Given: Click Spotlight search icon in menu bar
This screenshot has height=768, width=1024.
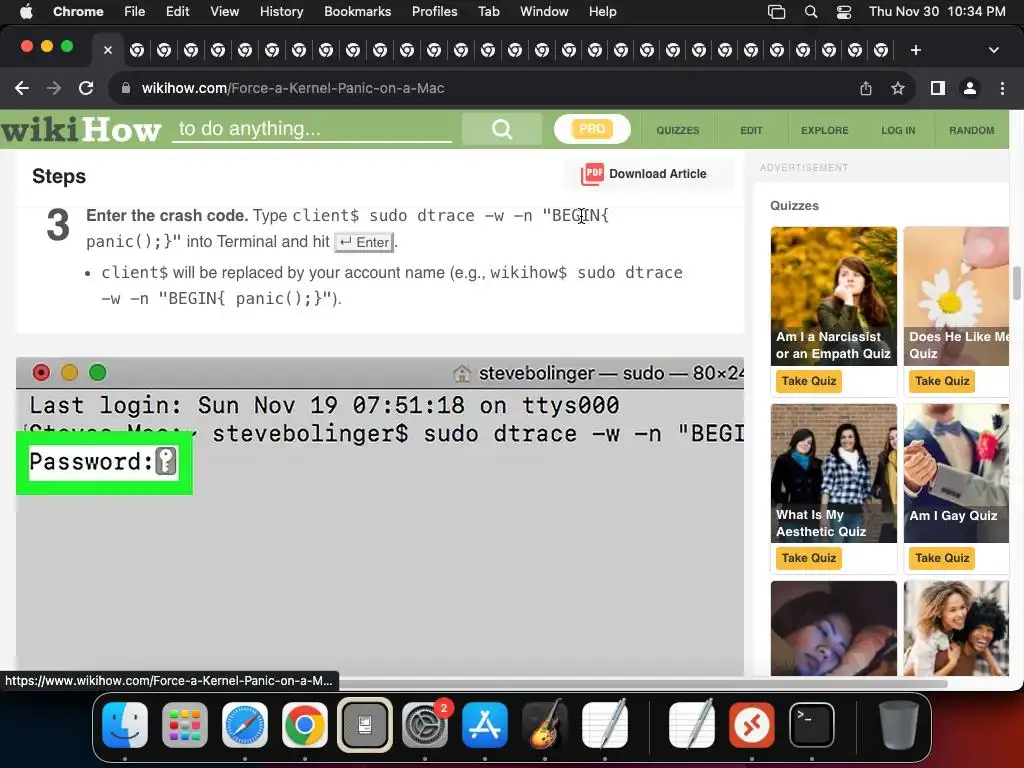Looking at the screenshot, I should tap(810, 12).
